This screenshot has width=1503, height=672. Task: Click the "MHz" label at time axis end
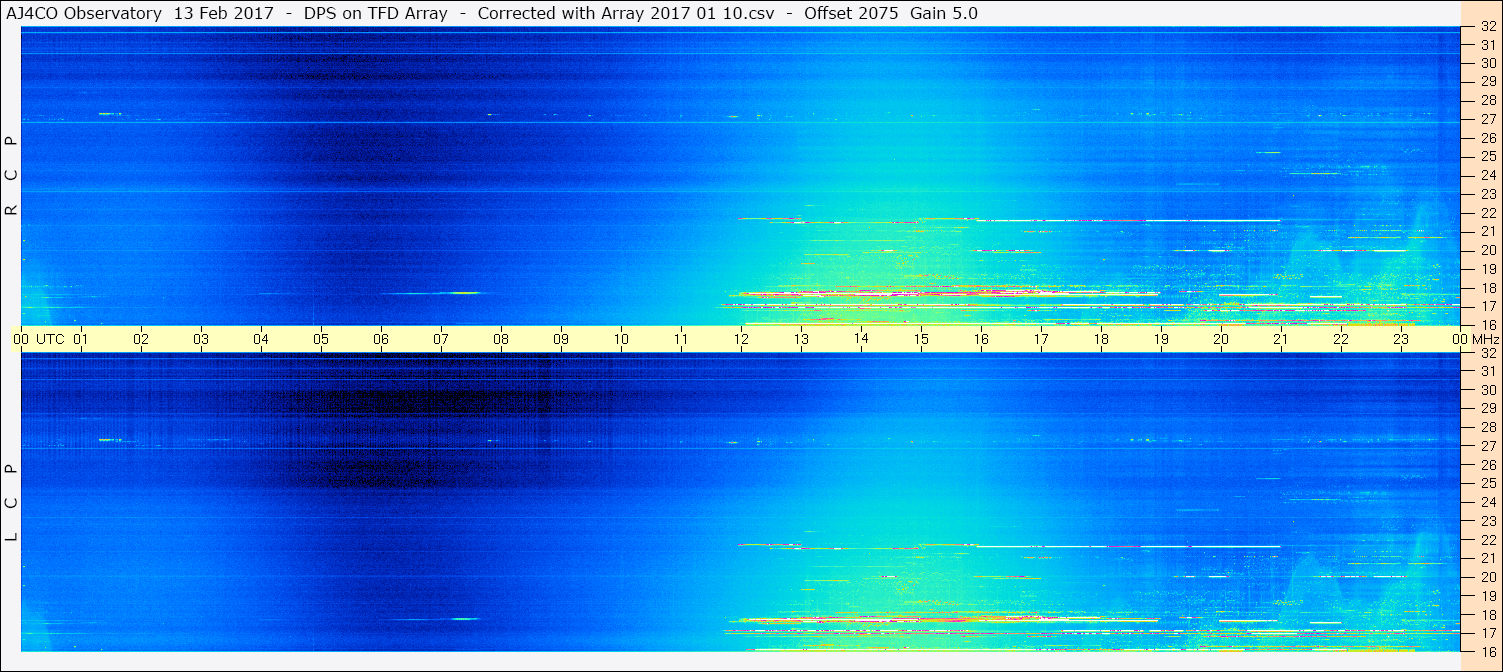point(1485,339)
